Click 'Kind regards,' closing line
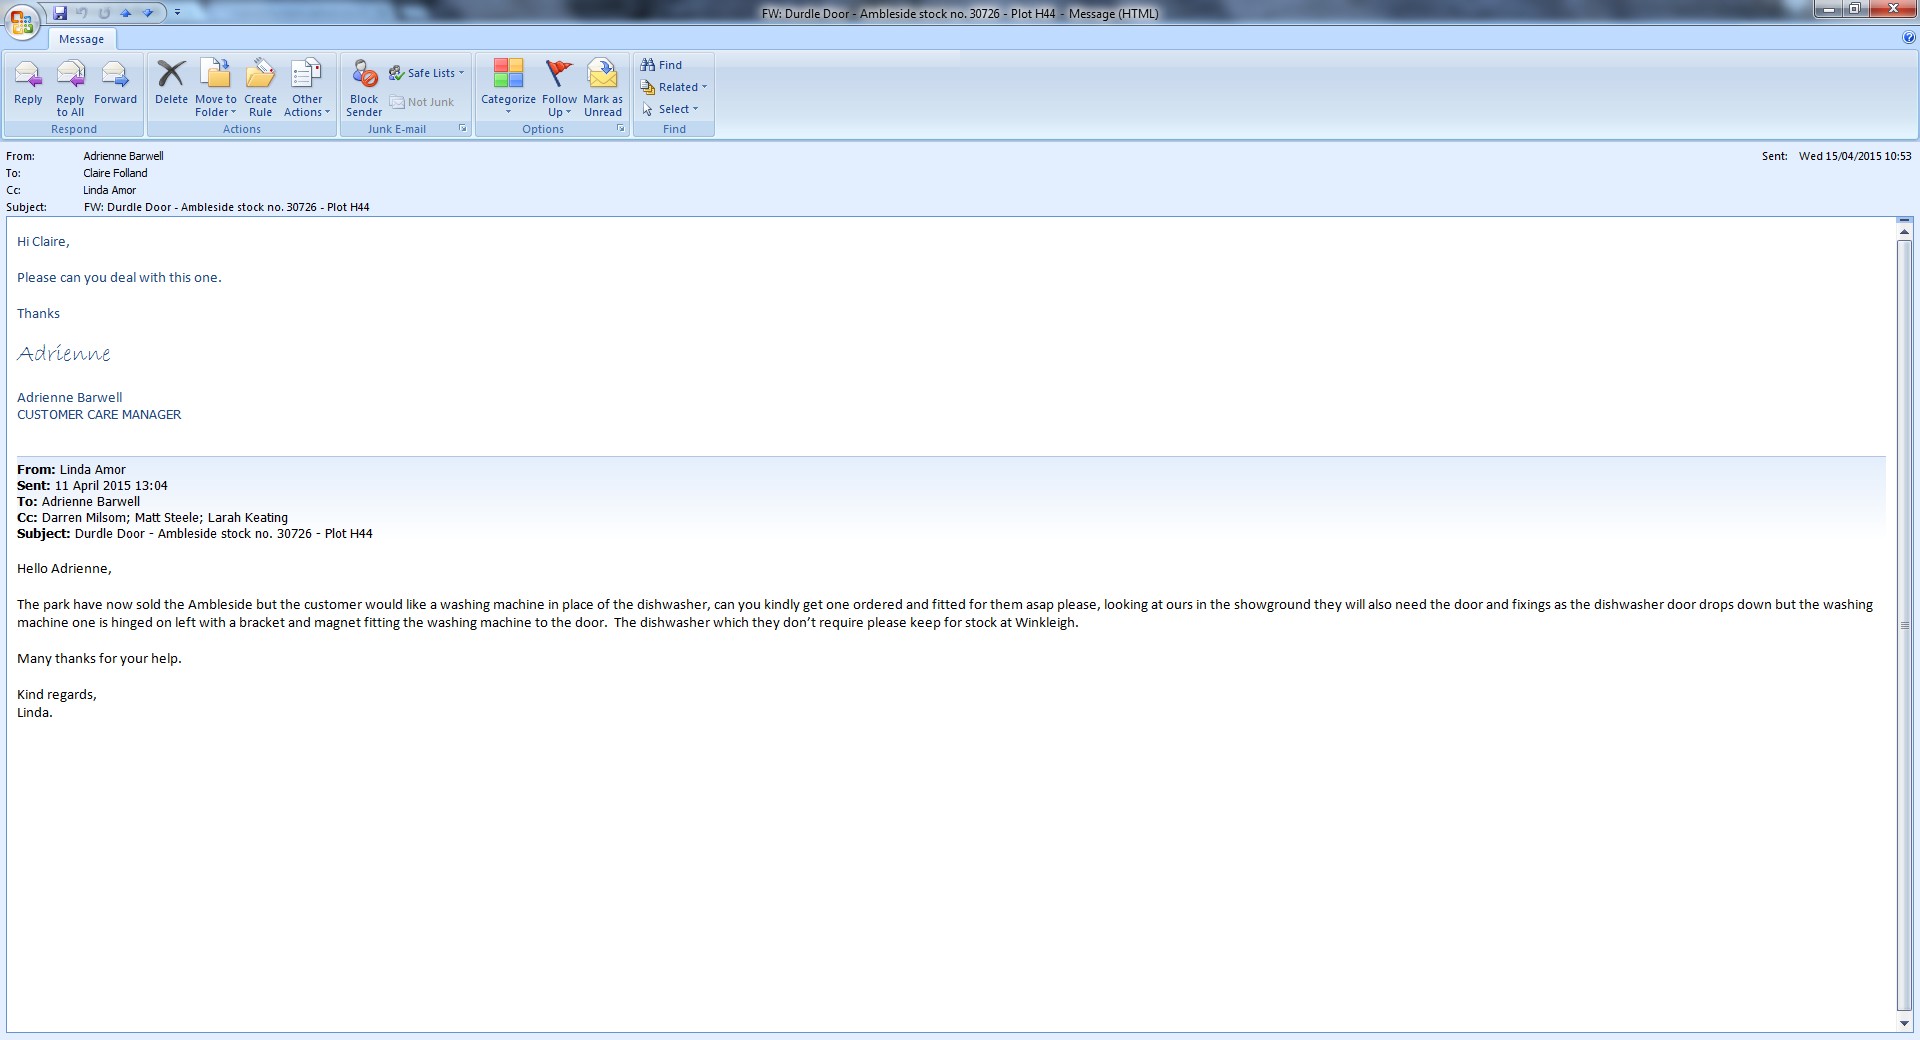The width and height of the screenshot is (1920, 1040). [x=57, y=694]
